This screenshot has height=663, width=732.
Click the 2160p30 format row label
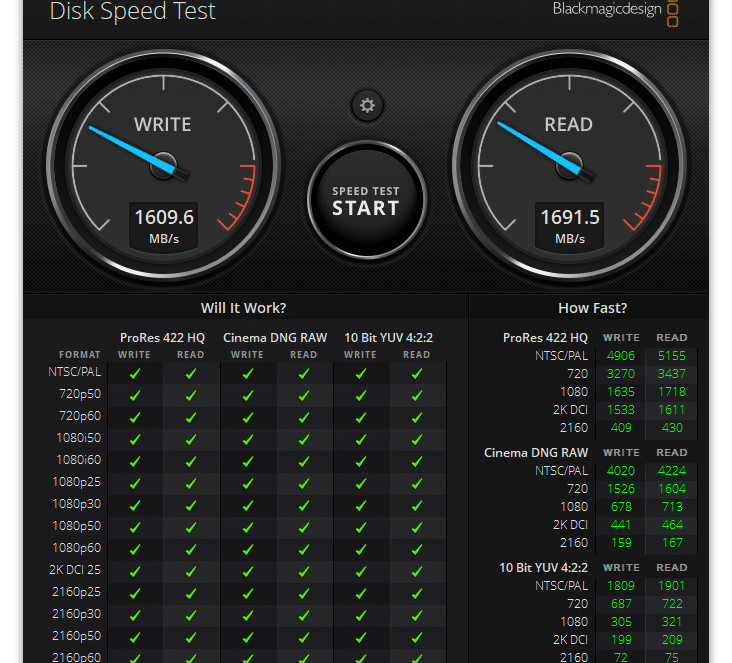click(77, 614)
